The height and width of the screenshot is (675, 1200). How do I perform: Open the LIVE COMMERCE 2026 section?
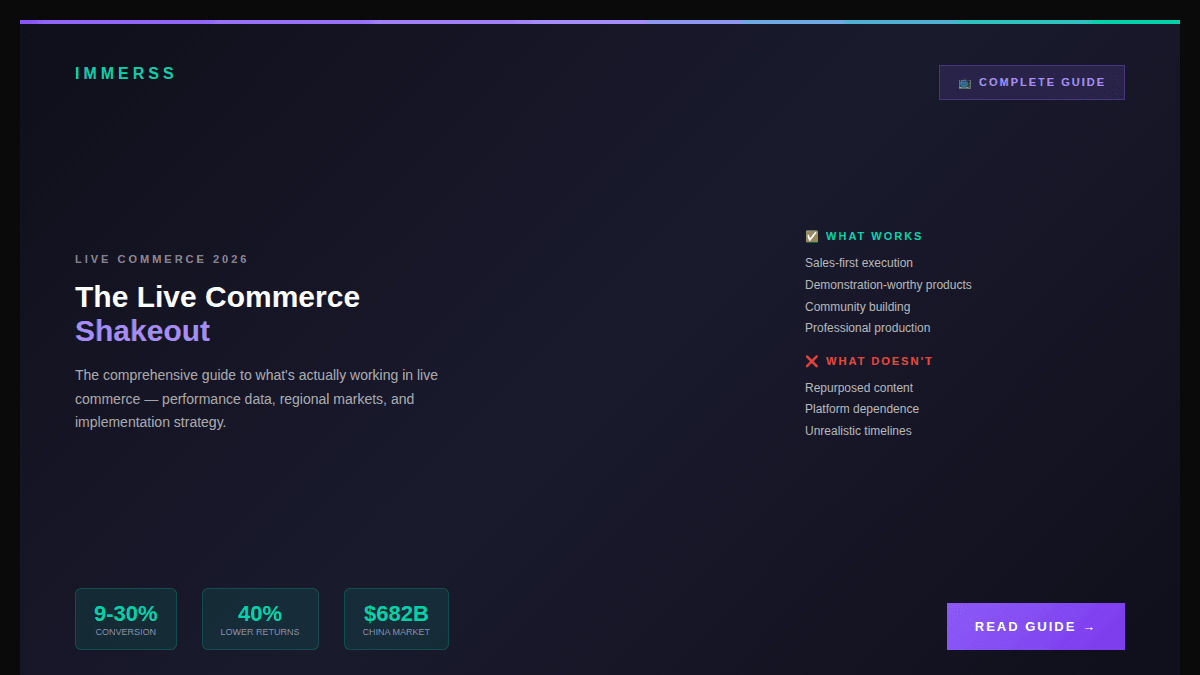pos(161,258)
